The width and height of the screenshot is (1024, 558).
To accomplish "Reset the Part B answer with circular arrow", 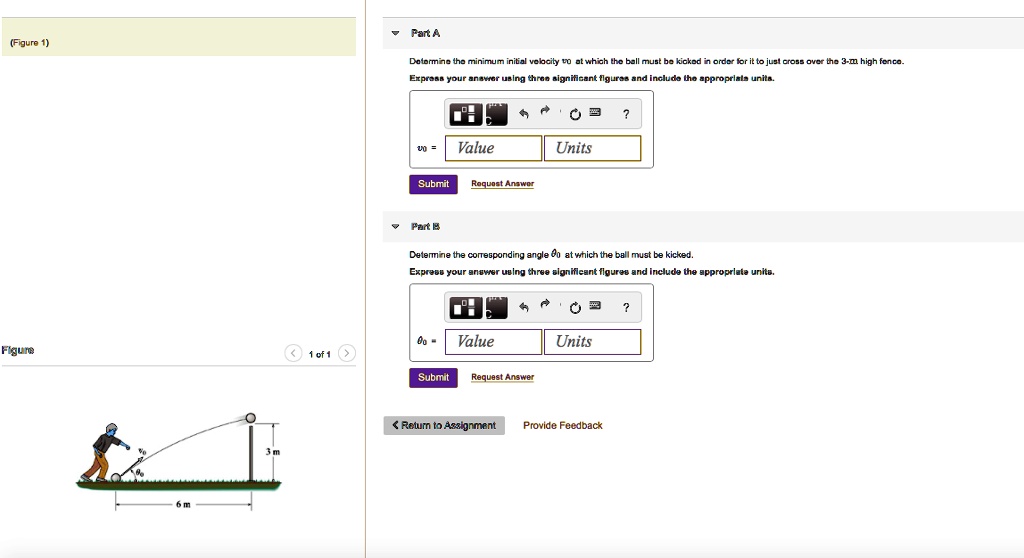I will (x=574, y=307).
